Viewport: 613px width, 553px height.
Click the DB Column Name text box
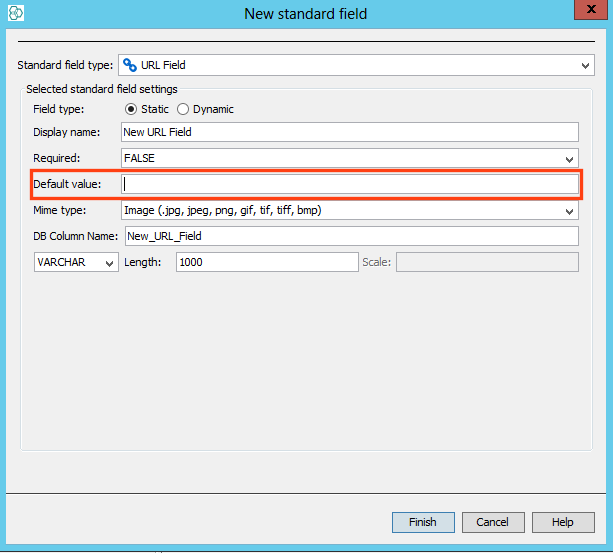click(x=350, y=236)
